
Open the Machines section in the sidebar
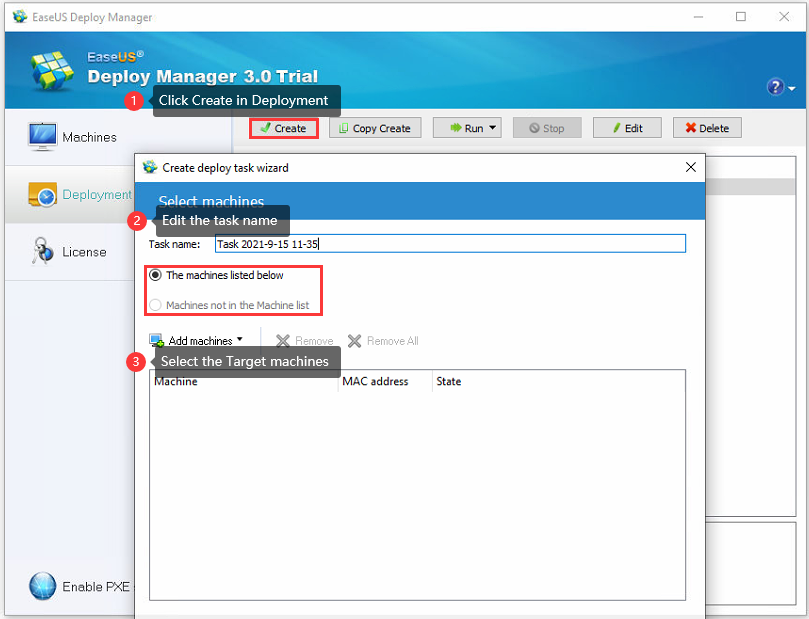point(72,137)
